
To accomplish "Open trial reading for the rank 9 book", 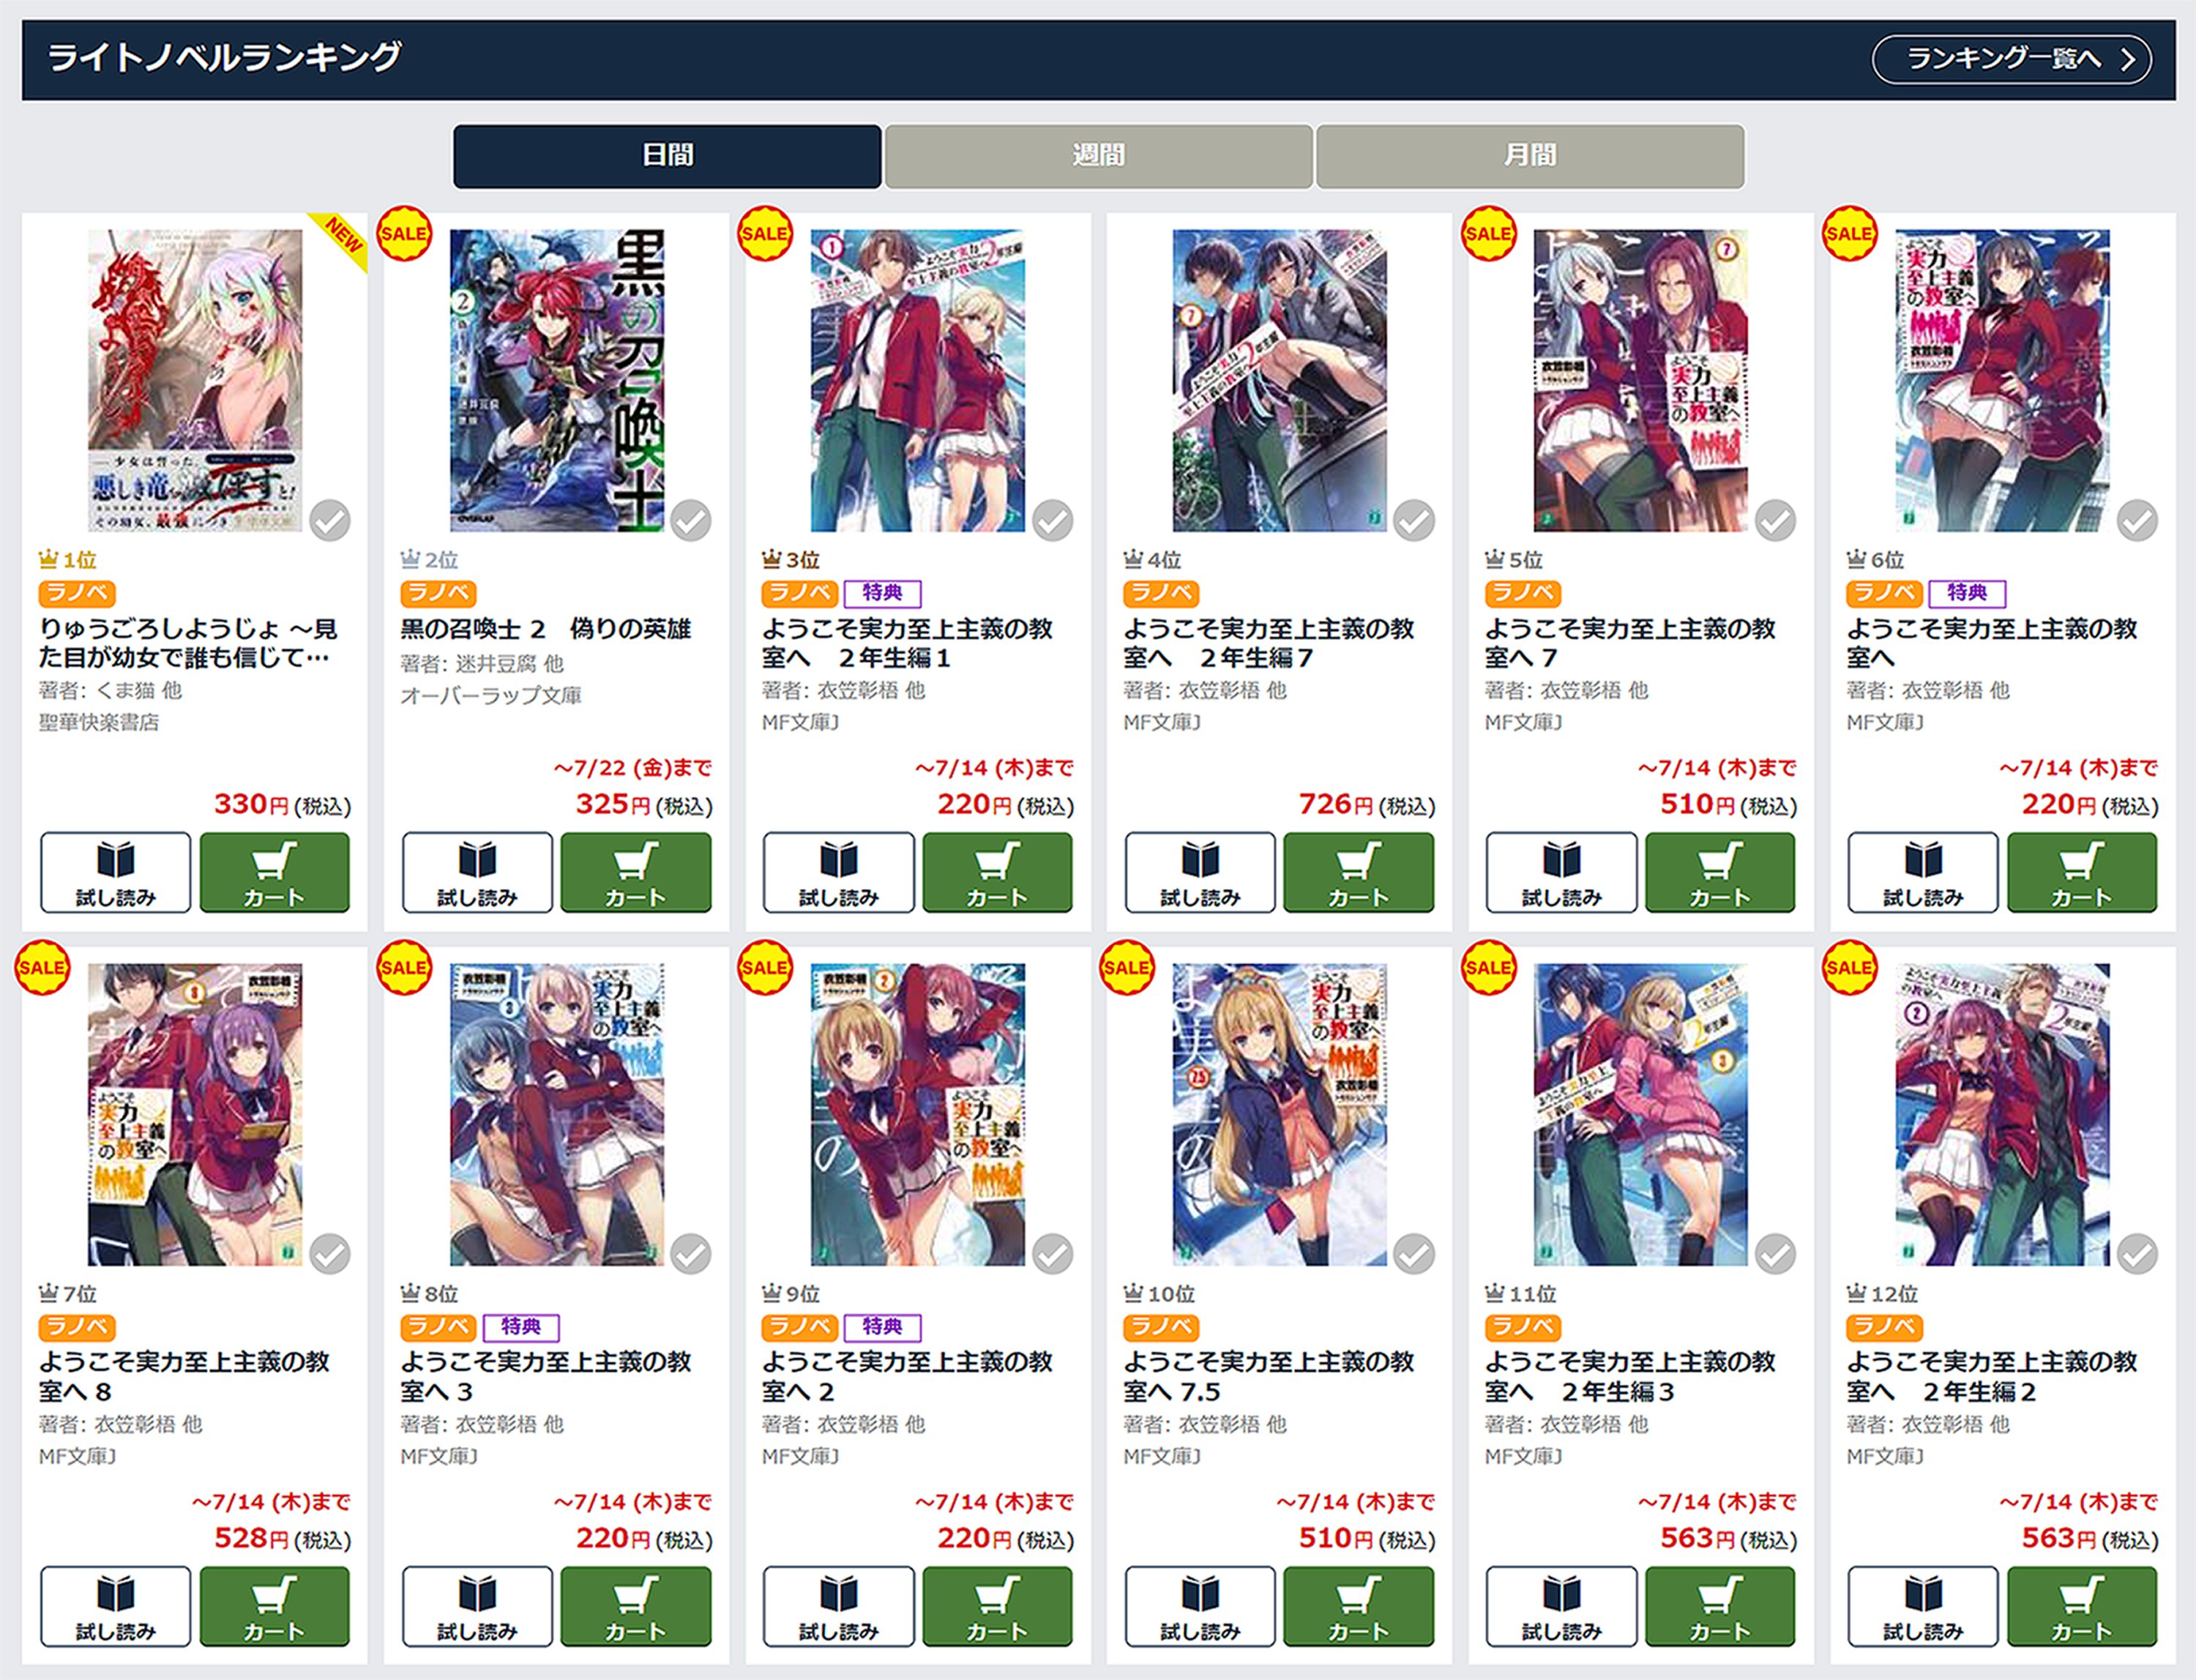I will click(838, 1606).
